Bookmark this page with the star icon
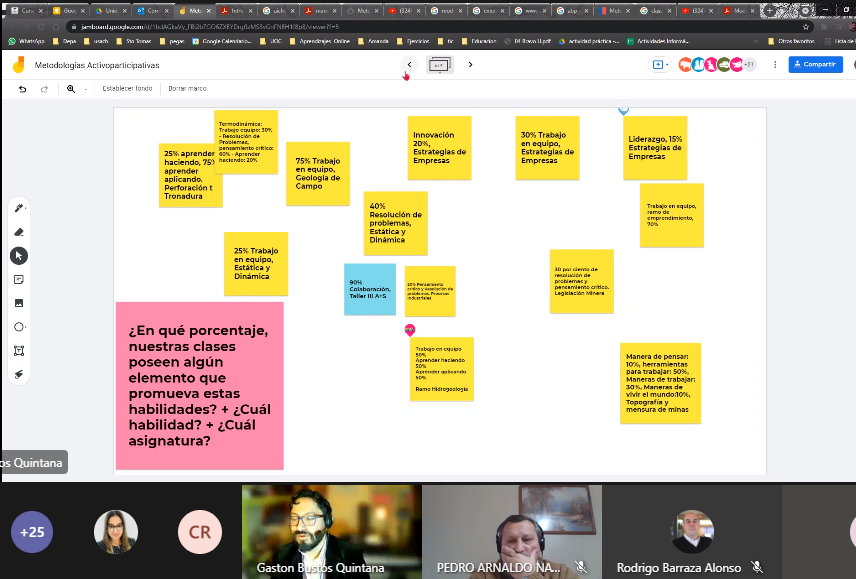This screenshot has width=856, height=579. click(x=806, y=26)
